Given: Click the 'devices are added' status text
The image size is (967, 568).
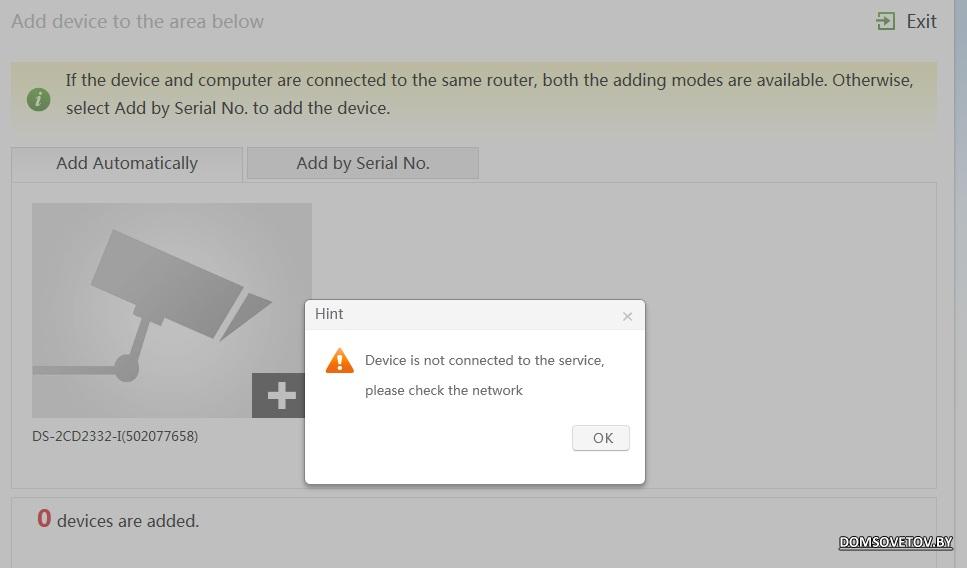Looking at the screenshot, I should coord(128,521).
